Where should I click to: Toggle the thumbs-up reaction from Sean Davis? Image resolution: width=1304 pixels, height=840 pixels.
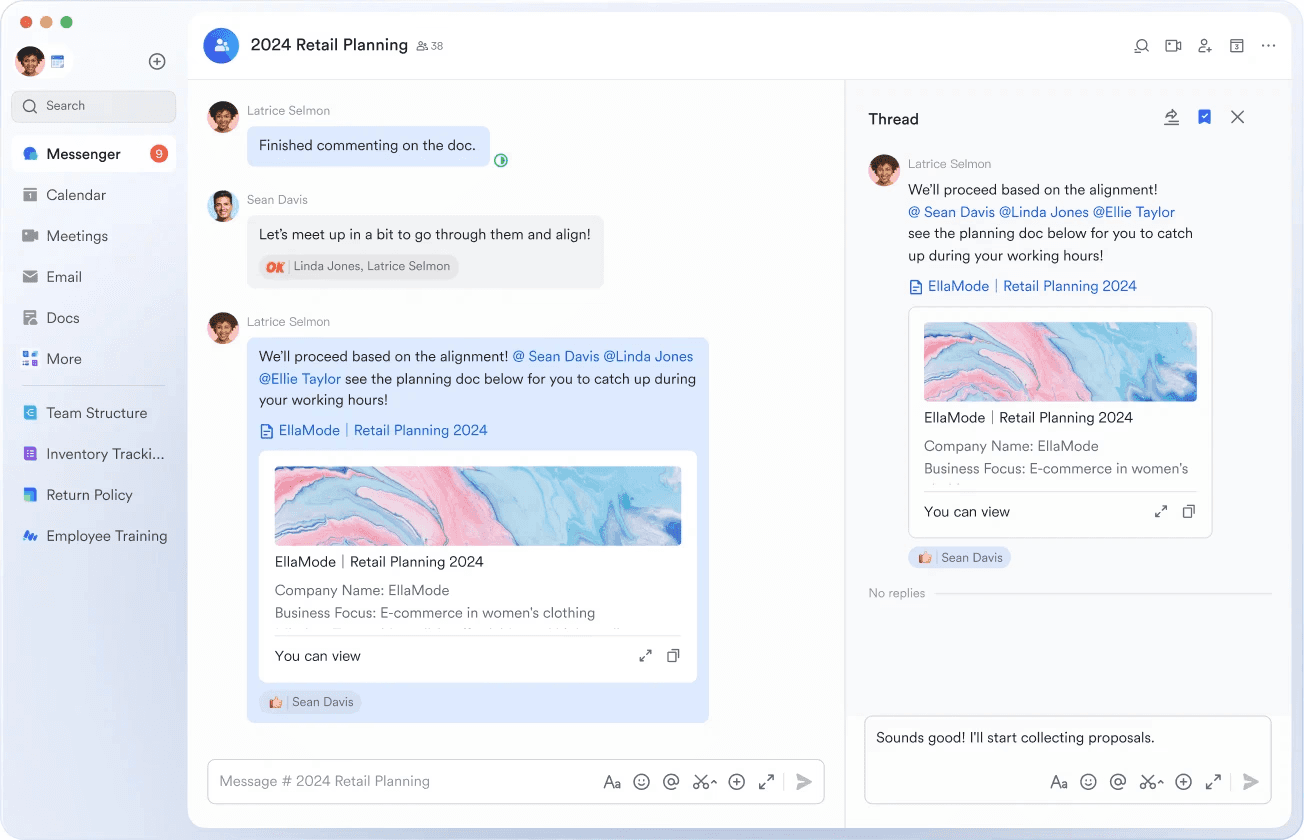[x=310, y=701]
